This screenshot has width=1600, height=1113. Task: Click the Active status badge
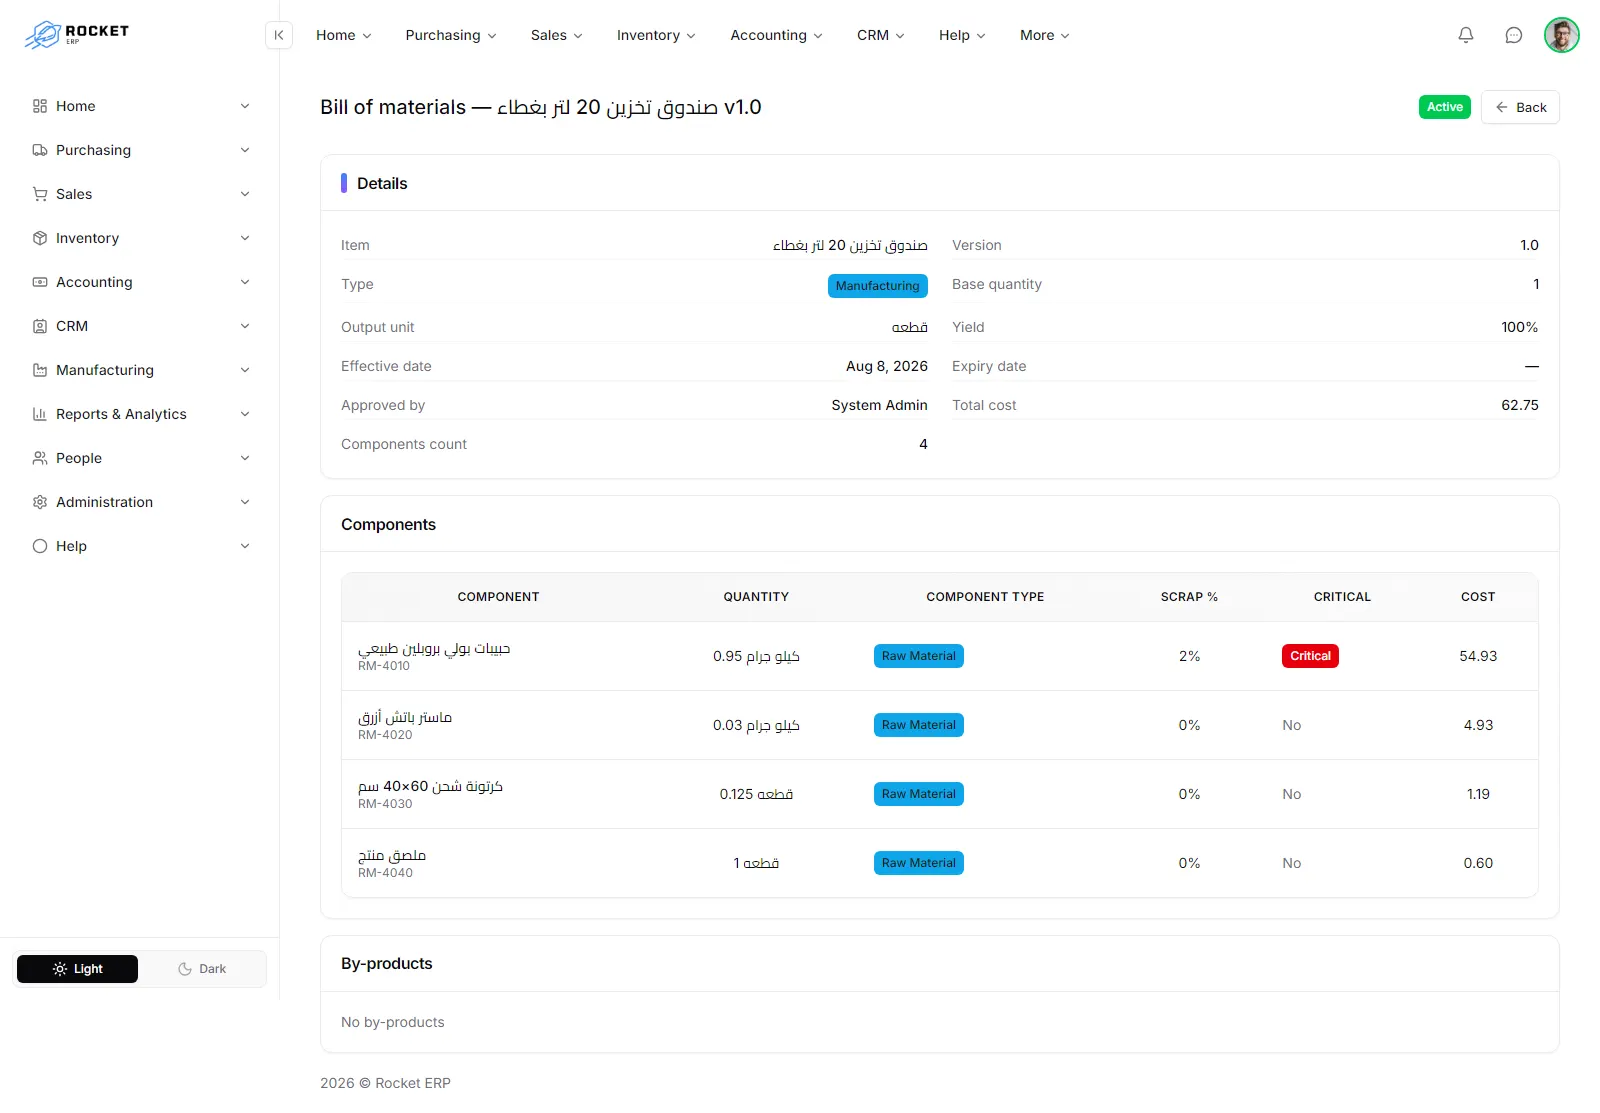coord(1444,107)
